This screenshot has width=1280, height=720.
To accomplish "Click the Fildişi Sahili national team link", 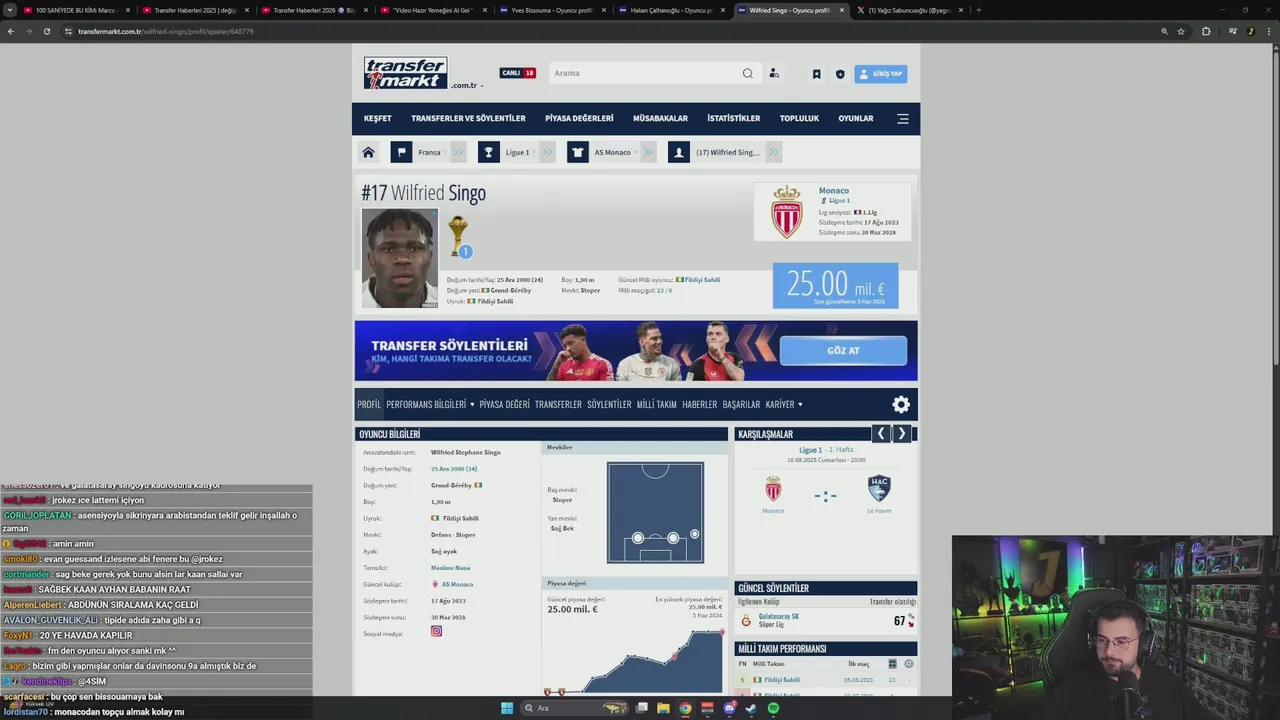I will coord(703,280).
